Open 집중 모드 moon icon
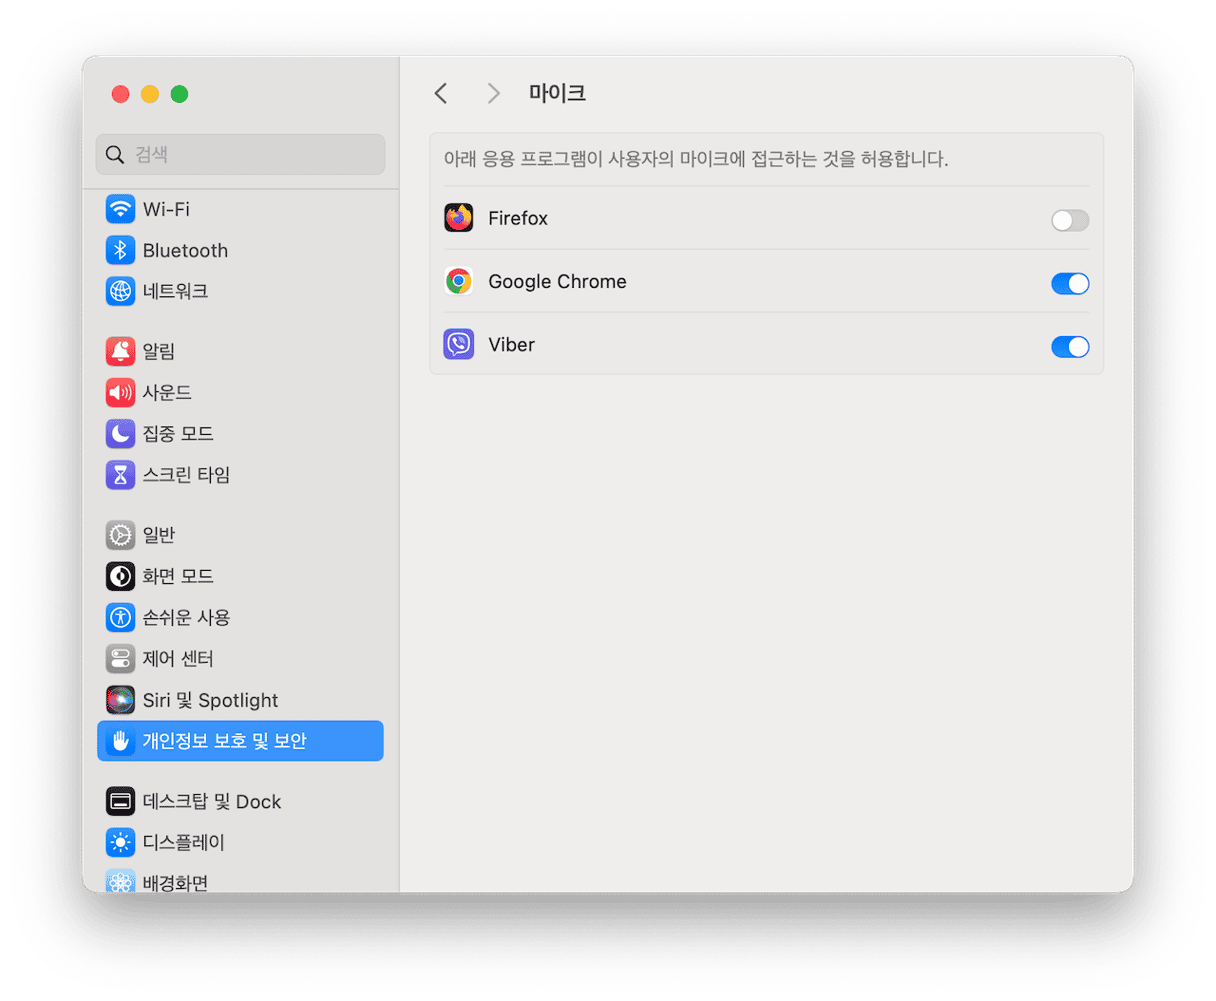Screen dimensions: 1216x1001 (120, 434)
